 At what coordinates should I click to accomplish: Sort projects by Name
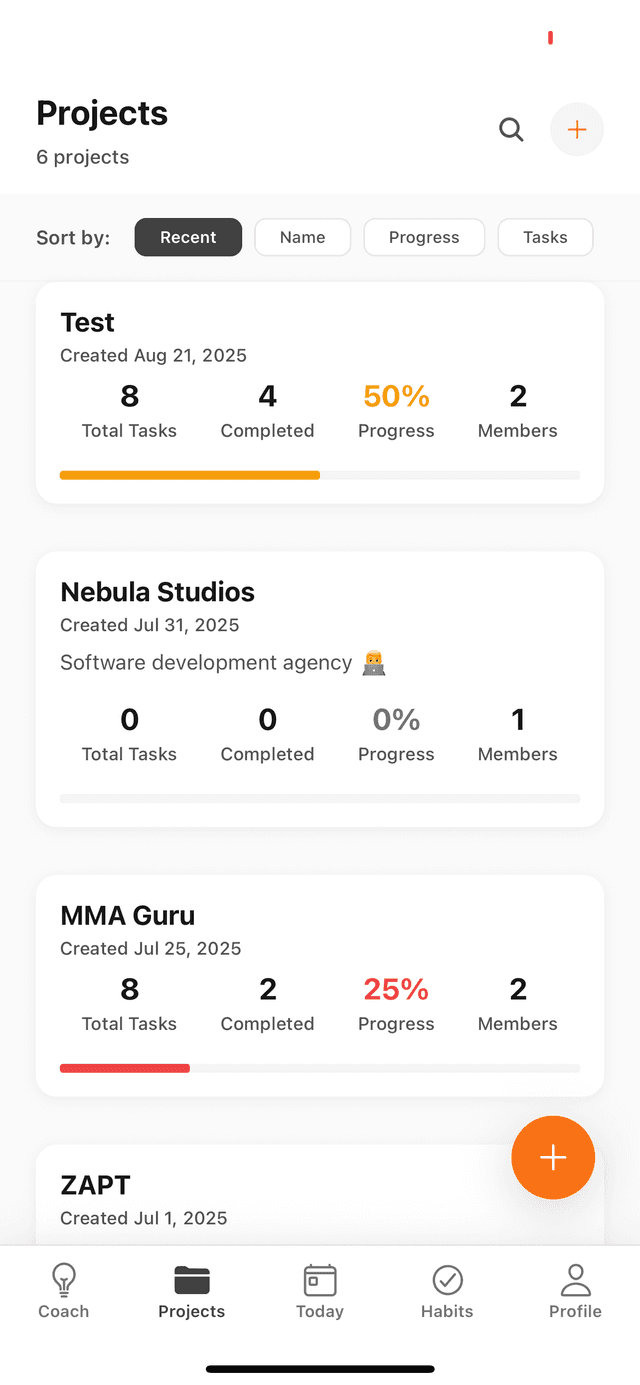click(x=302, y=237)
